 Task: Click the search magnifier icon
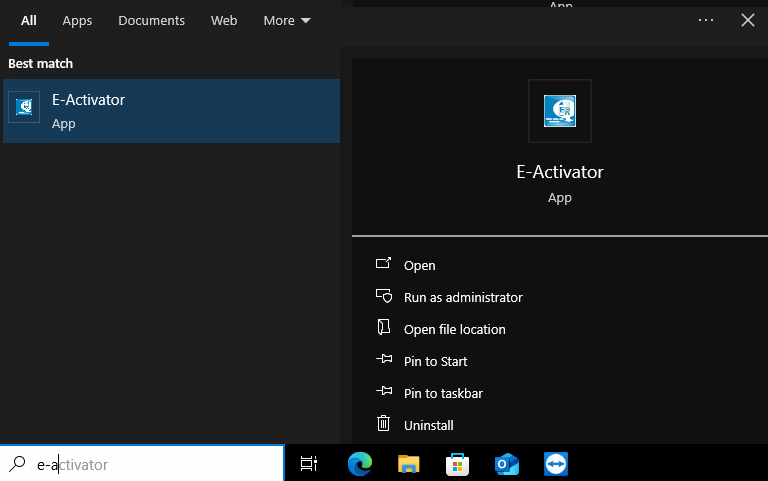pyautogui.click(x=18, y=464)
